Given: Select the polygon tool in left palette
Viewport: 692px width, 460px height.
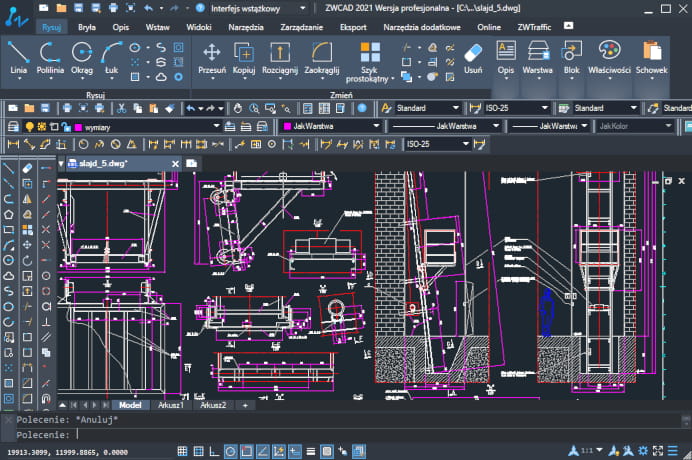Looking at the screenshot, I should [x=8, y=215].
